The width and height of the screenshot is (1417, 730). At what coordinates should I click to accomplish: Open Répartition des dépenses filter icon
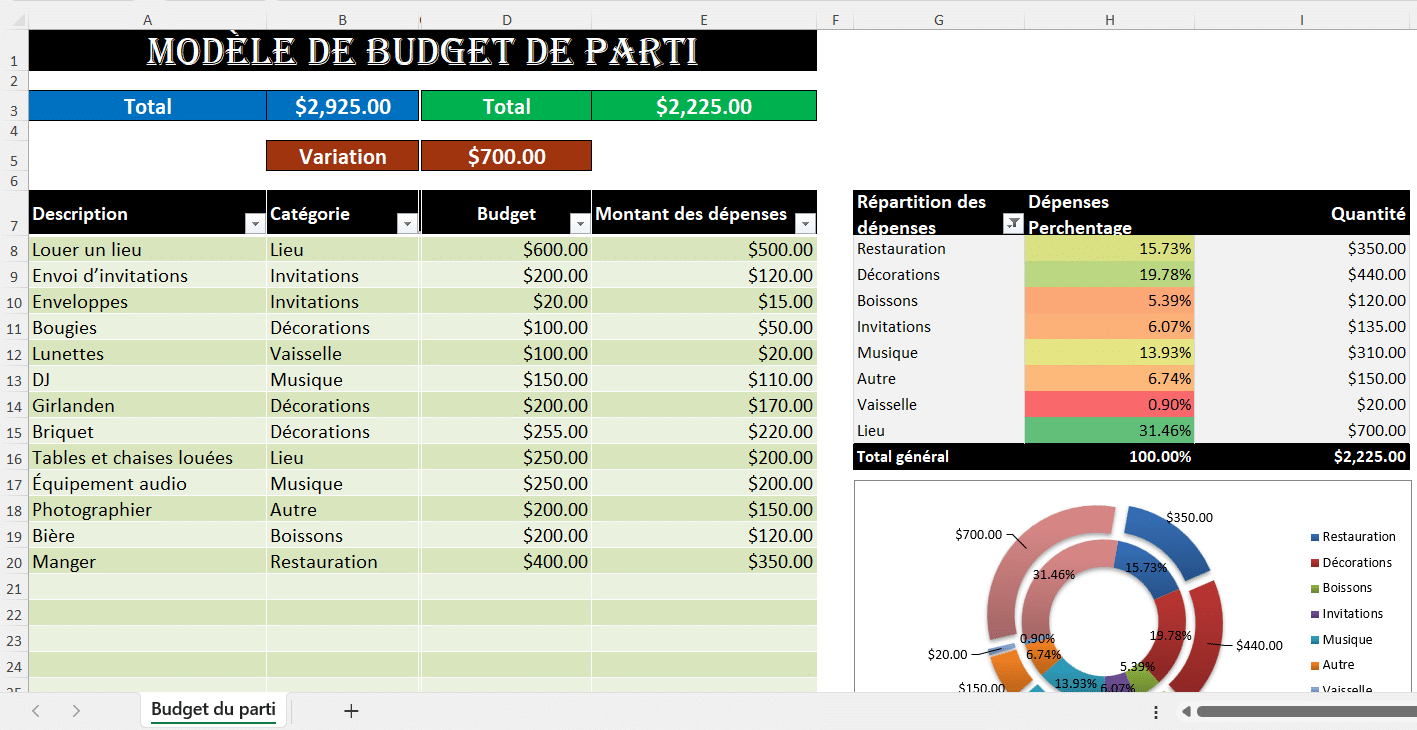[x=1012, y=224]
